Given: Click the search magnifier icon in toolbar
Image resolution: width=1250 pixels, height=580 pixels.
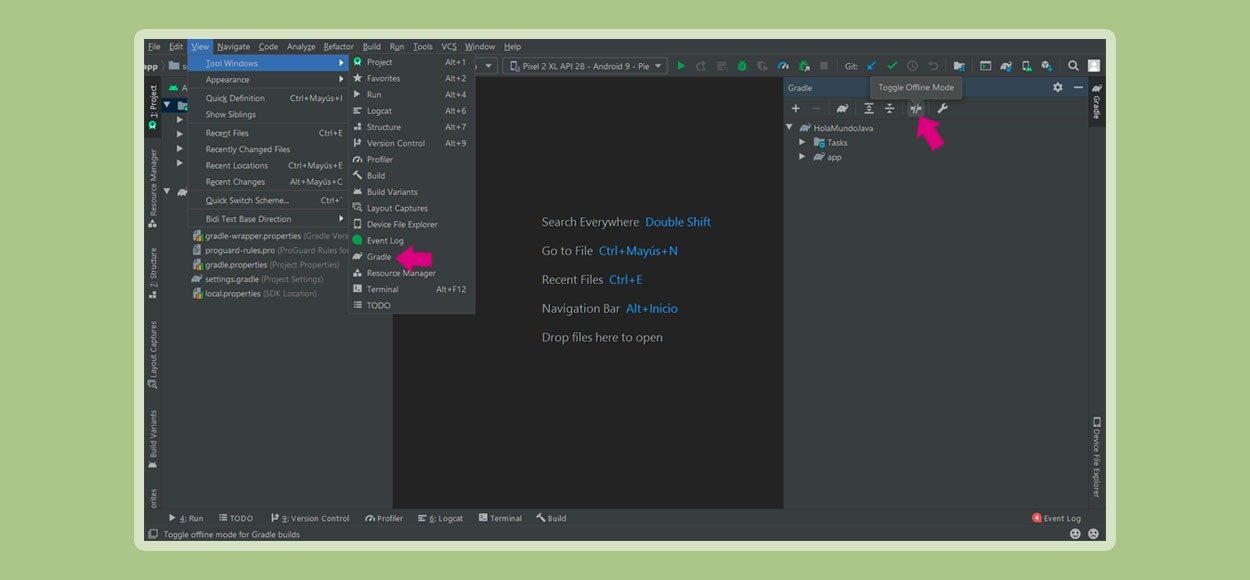Looking at the screenshot, I should (x=1073, y=66).
